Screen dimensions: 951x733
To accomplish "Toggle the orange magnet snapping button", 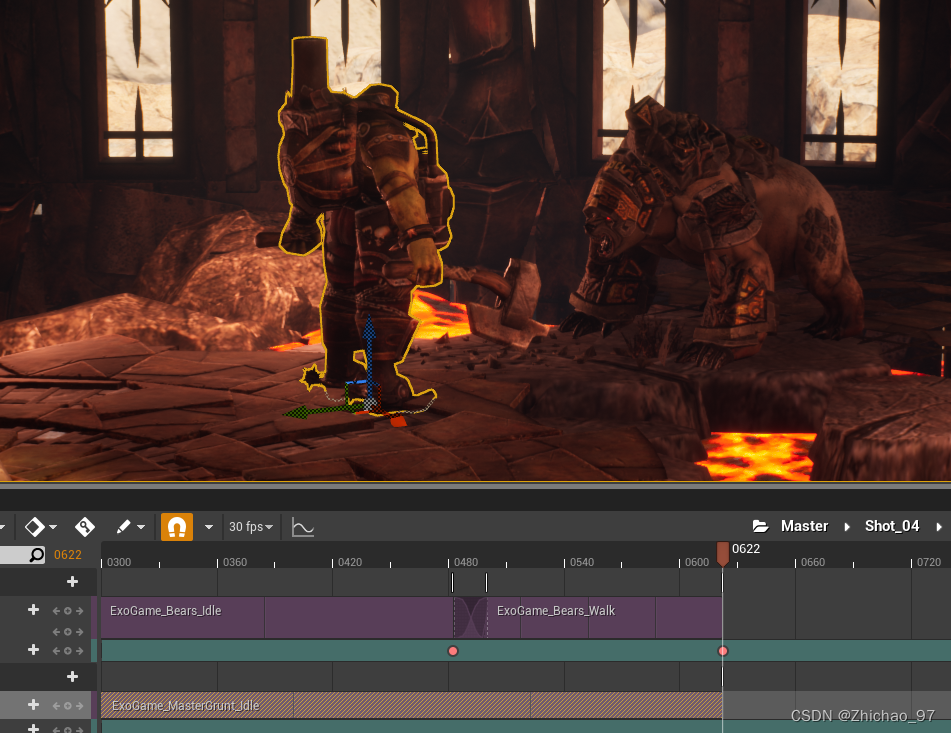I will point(176,526).
